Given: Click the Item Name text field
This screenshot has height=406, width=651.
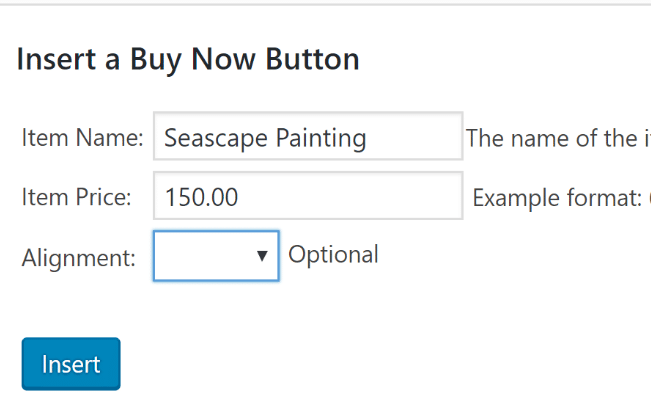Looking at the screenshot, I should tap(308, 136).
